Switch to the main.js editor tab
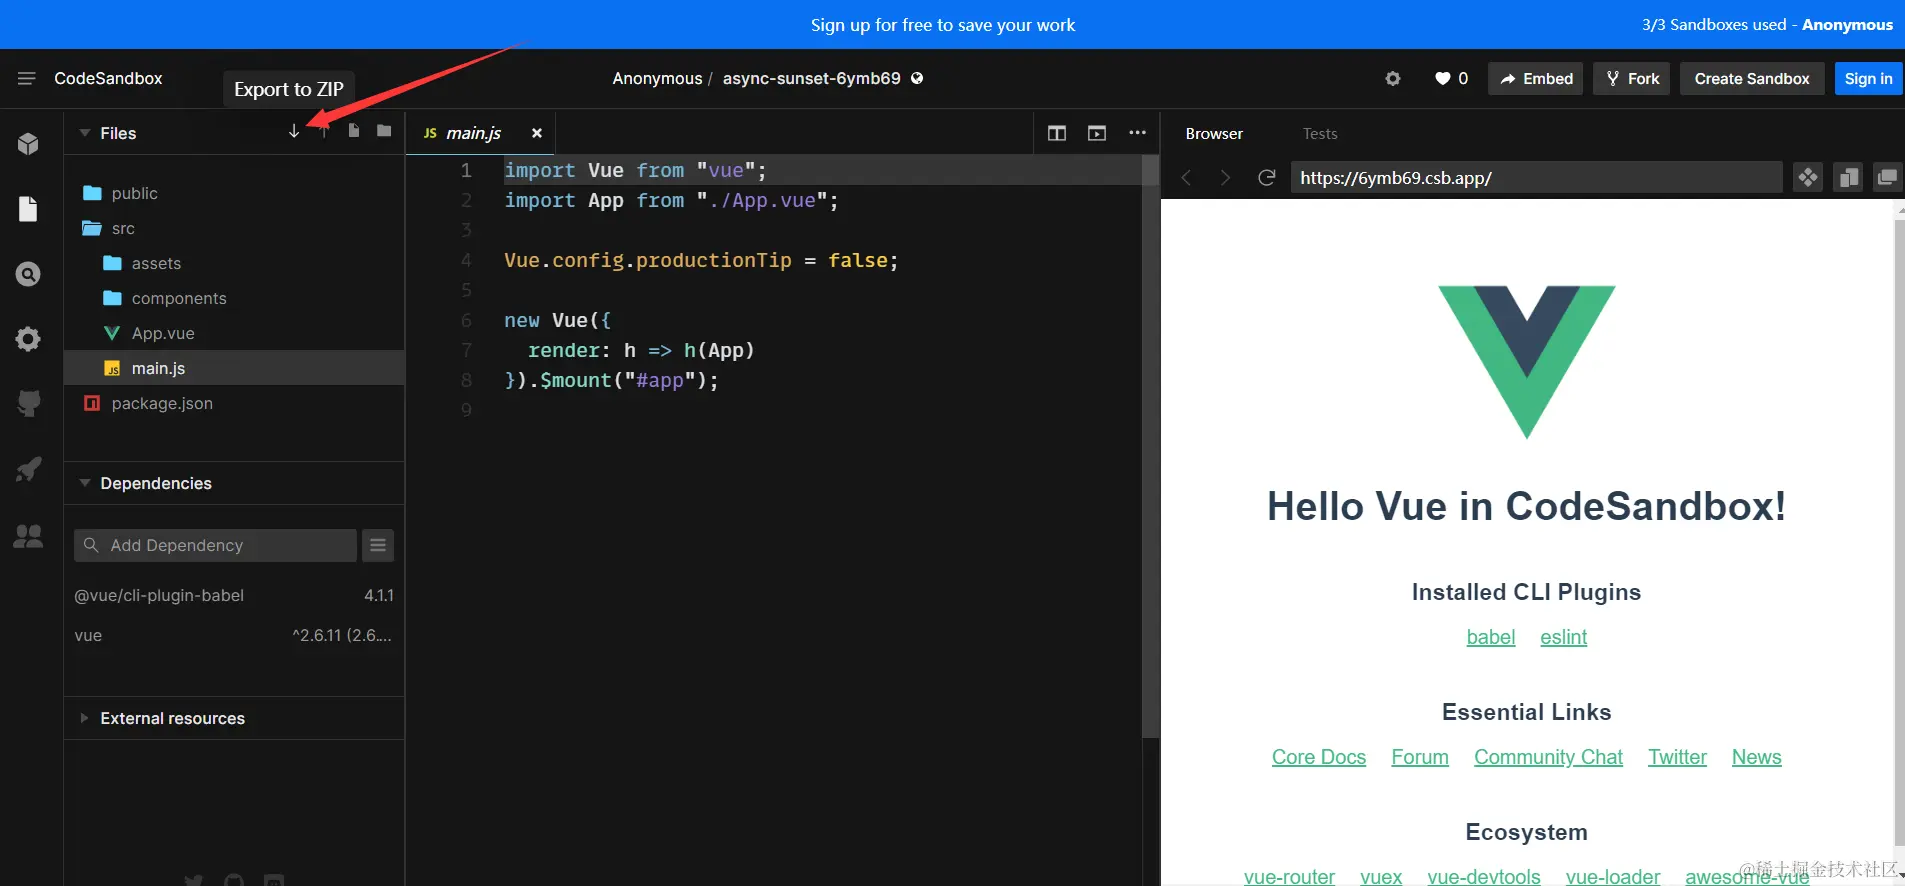1905x886 pixels. point(472,133)
